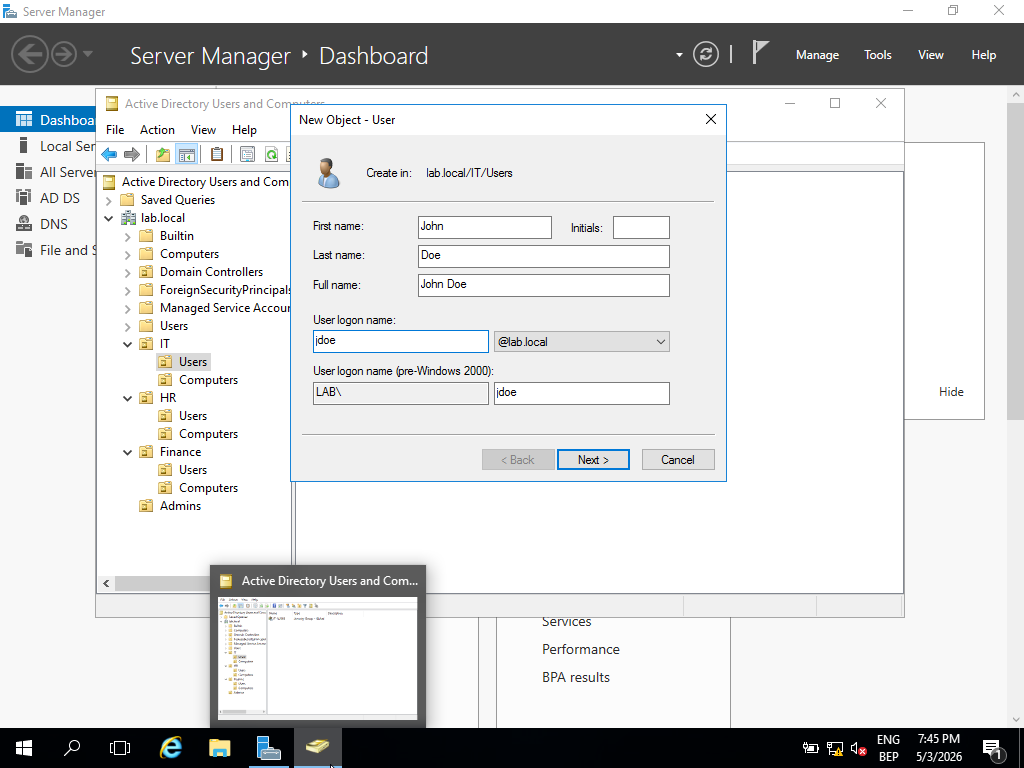
Task: Launch Internet Explorer from the taskbar
Action: (171, 748)
